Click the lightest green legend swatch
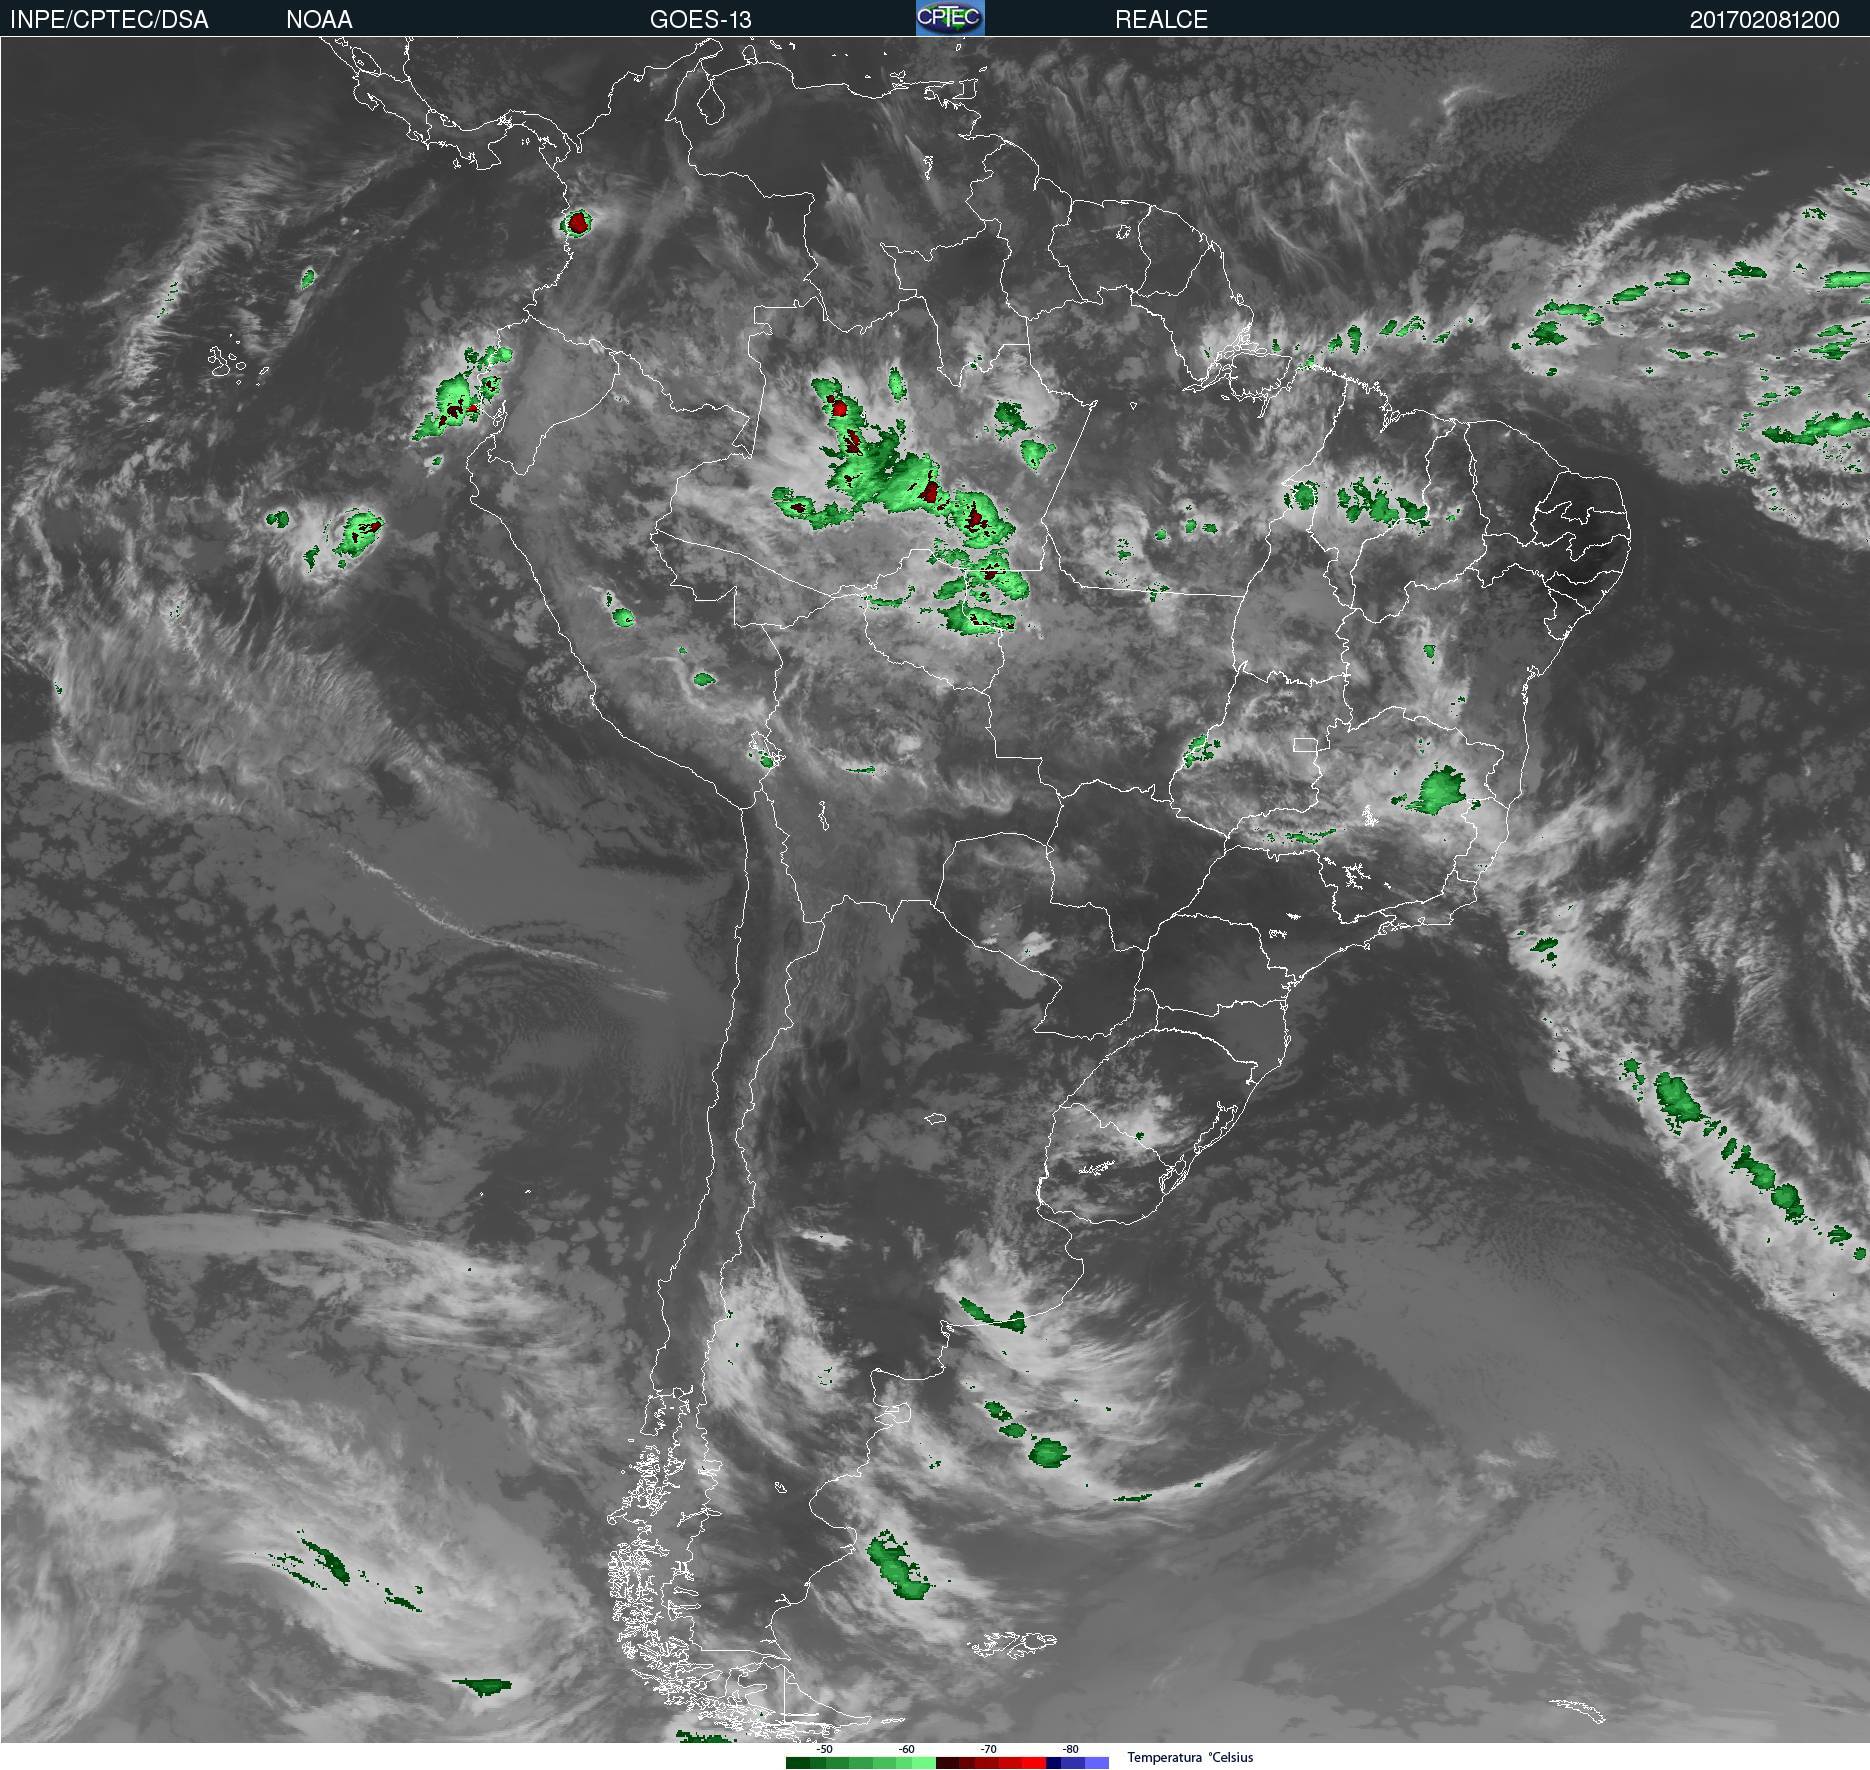Viewport: 1870px width, 1770px height. pyautogui.click(x=924, y=1763)
